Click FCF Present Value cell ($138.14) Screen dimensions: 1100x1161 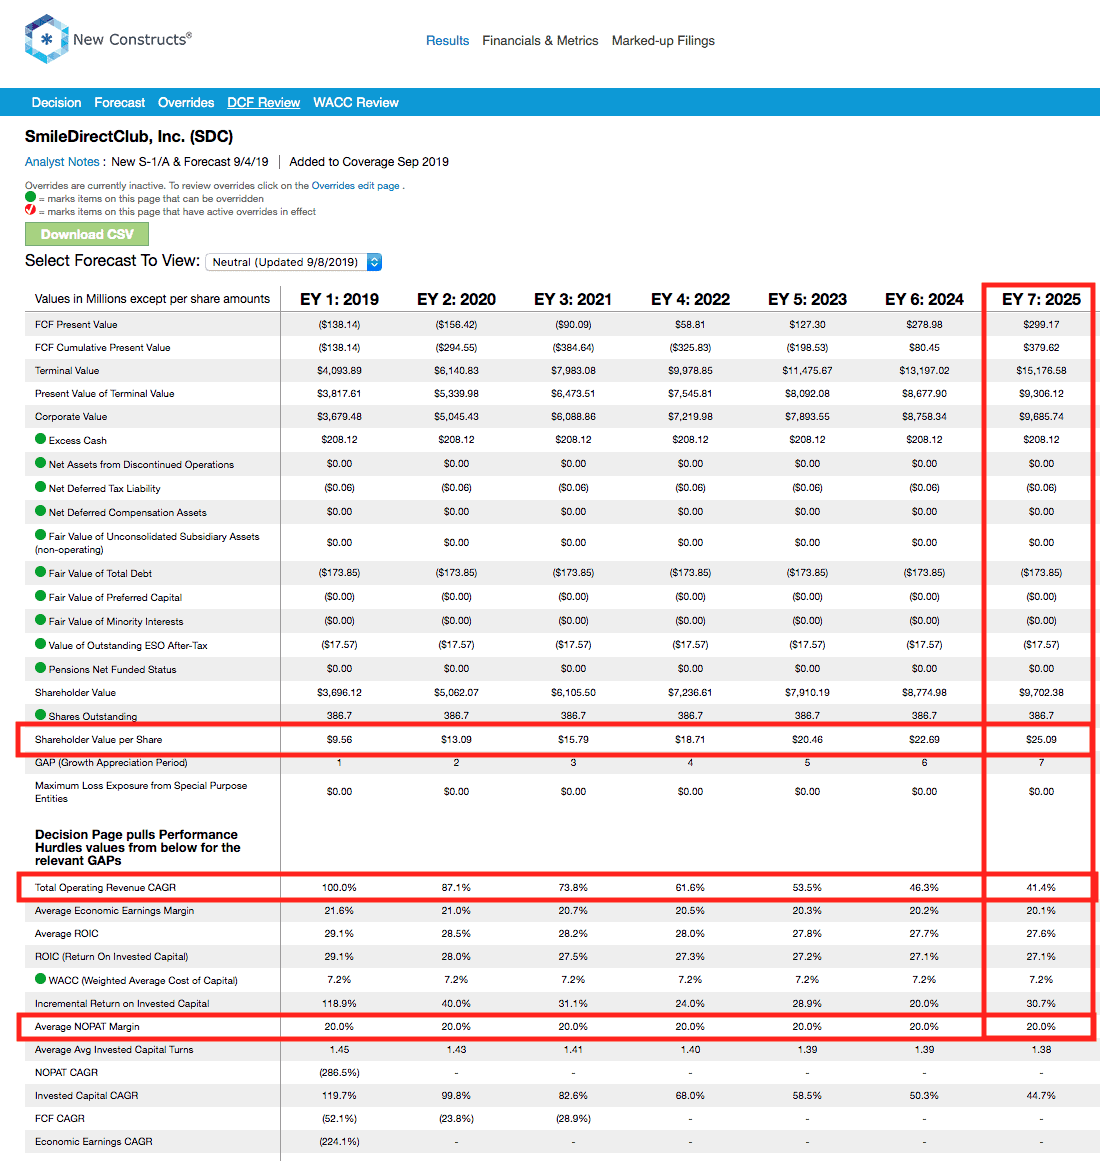click(339, 324)
